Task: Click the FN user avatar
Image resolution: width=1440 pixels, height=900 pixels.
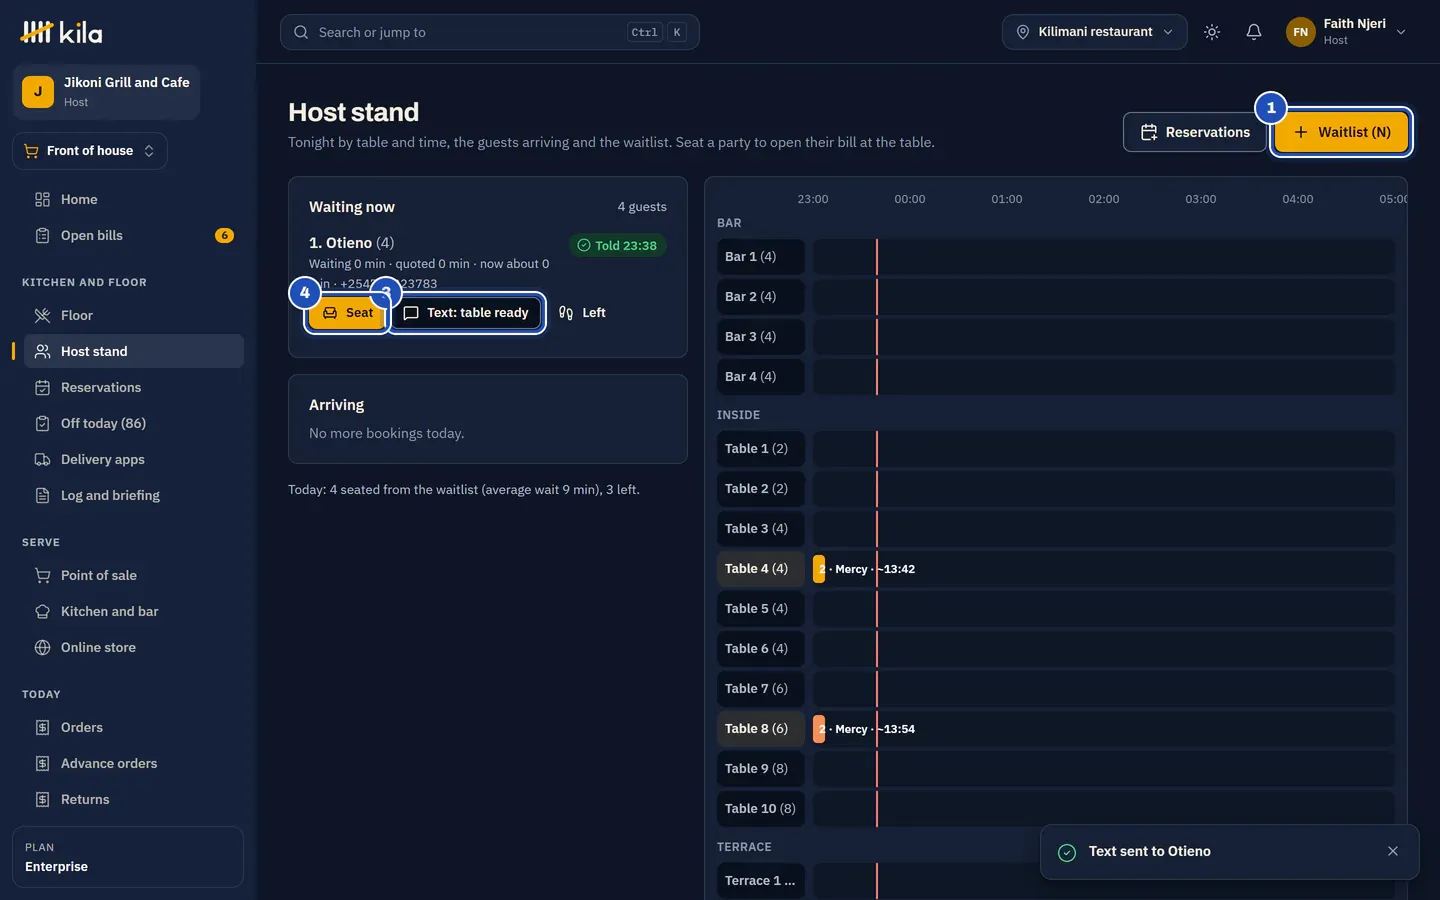Action: (x=1300, y=32)
